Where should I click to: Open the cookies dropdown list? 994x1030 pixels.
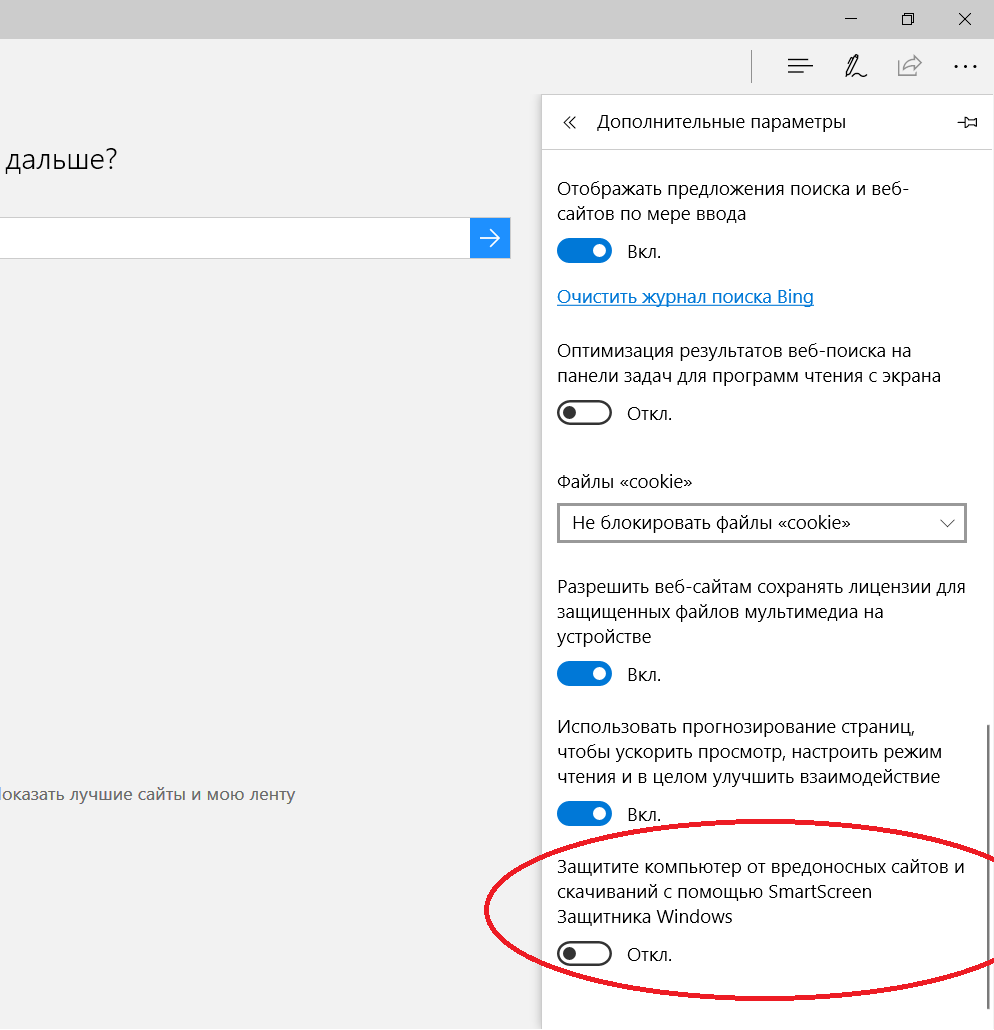[761, 523]
